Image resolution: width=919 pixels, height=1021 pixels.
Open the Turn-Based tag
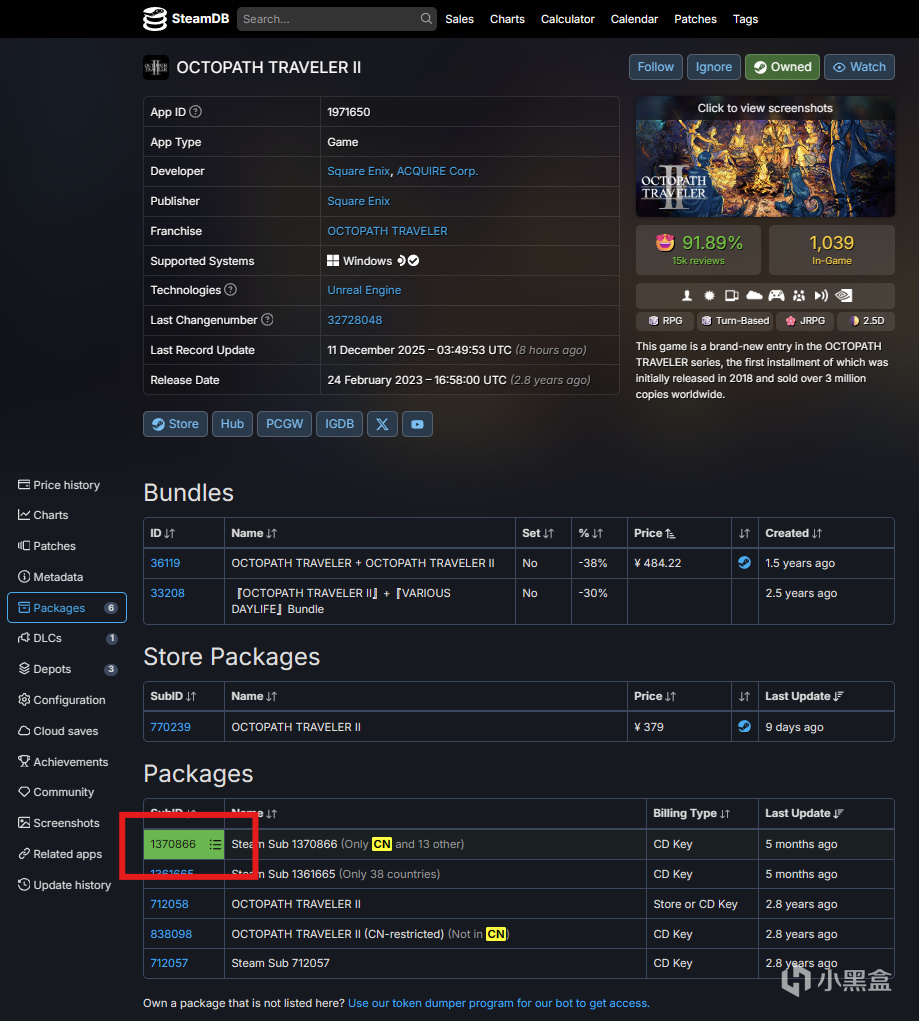(735, 320)
